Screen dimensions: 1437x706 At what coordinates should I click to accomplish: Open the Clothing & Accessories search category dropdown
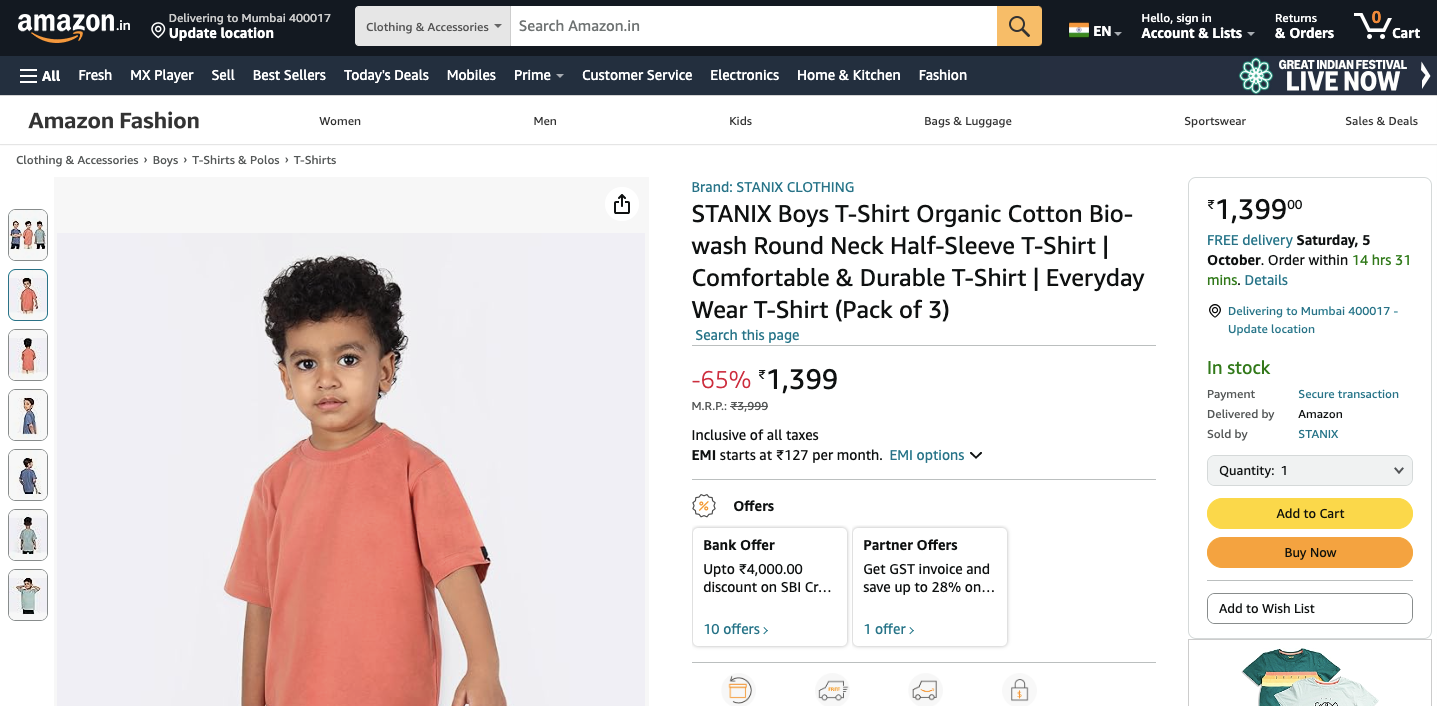[x=433, y=27]
